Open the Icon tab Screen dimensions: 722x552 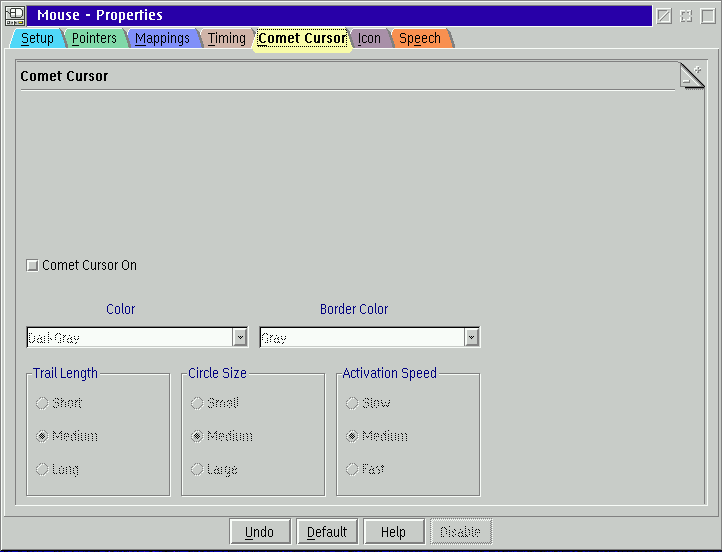[x=369, y=38]
